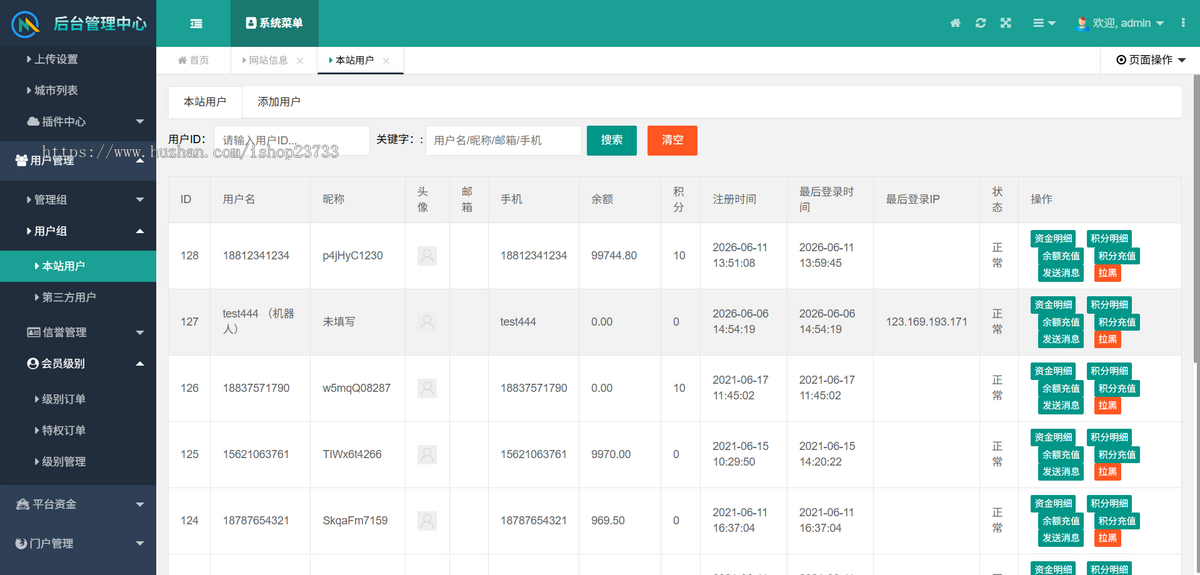Image resolution: width=1200 pixels, height=575 pixels.
Task: Click the avatar image for user 127
Action: (427, 322)
